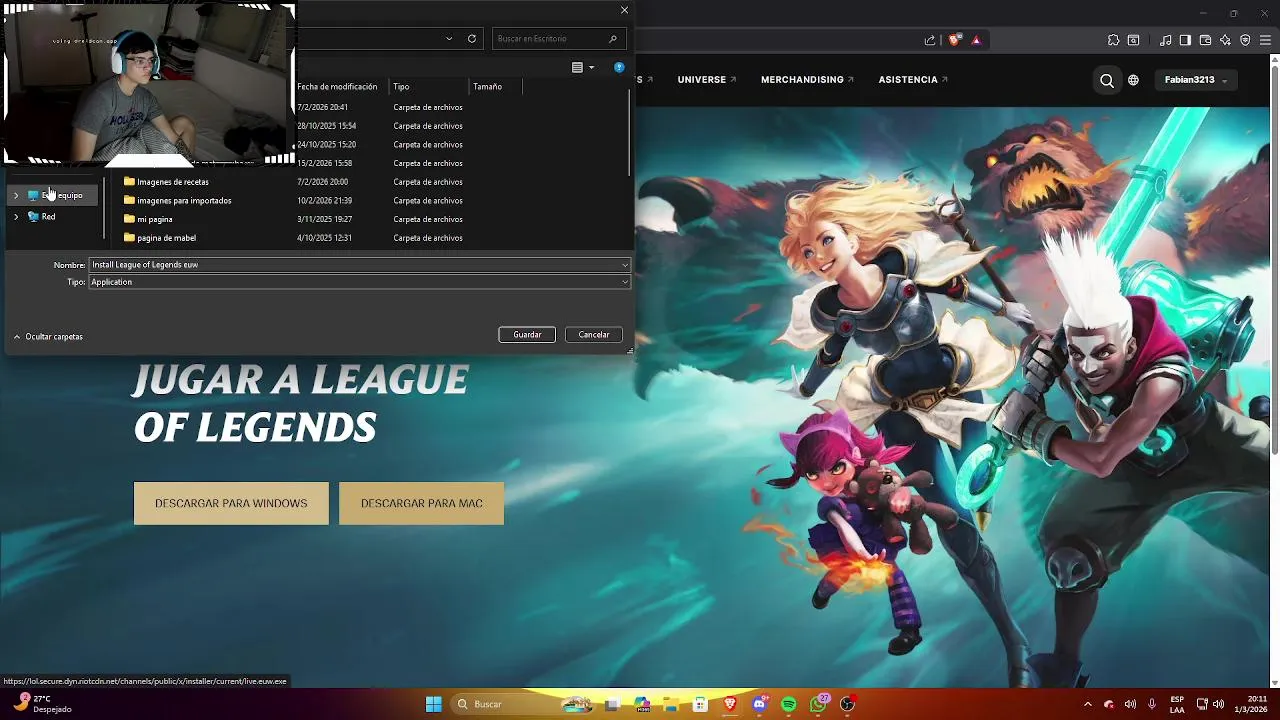Select the 'equipo' item in navigation tree
The width and height of the screenshot is (1280, 720).
point(55,195)
